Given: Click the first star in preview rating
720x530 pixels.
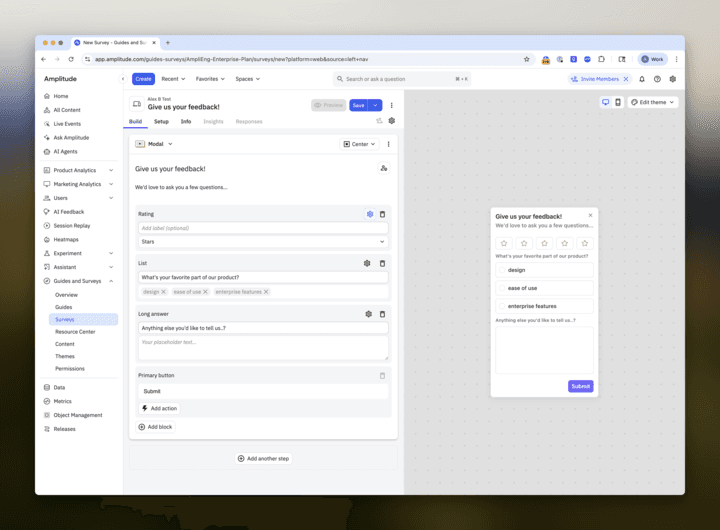Looking at the screenshot, I should click(504, 243).
